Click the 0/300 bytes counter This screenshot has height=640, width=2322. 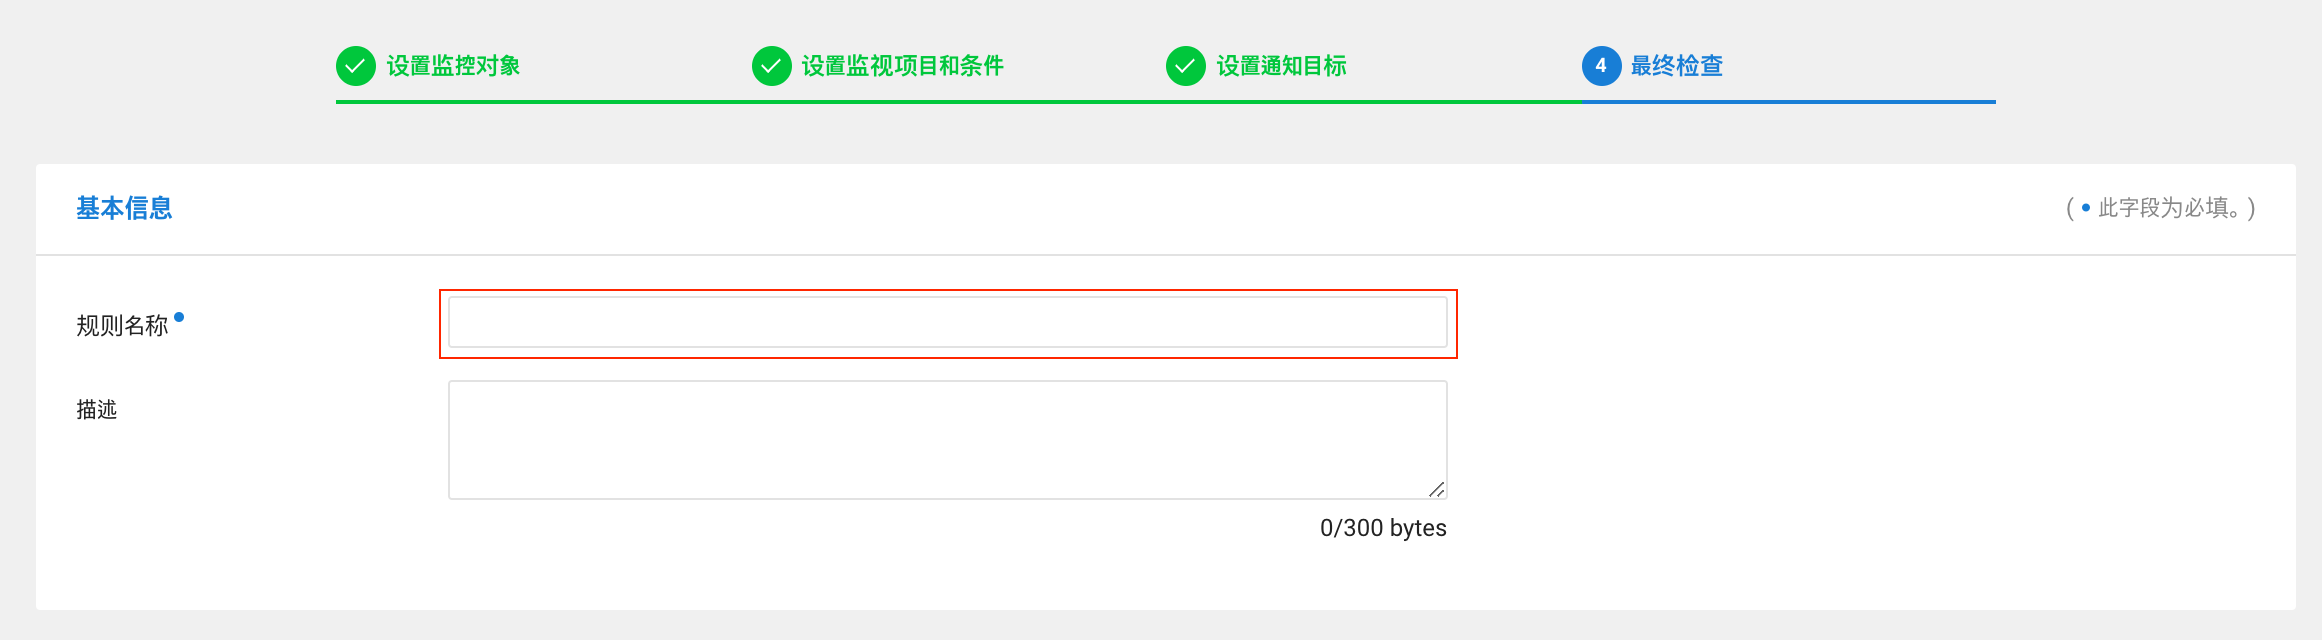click(x=1383, y=528)
